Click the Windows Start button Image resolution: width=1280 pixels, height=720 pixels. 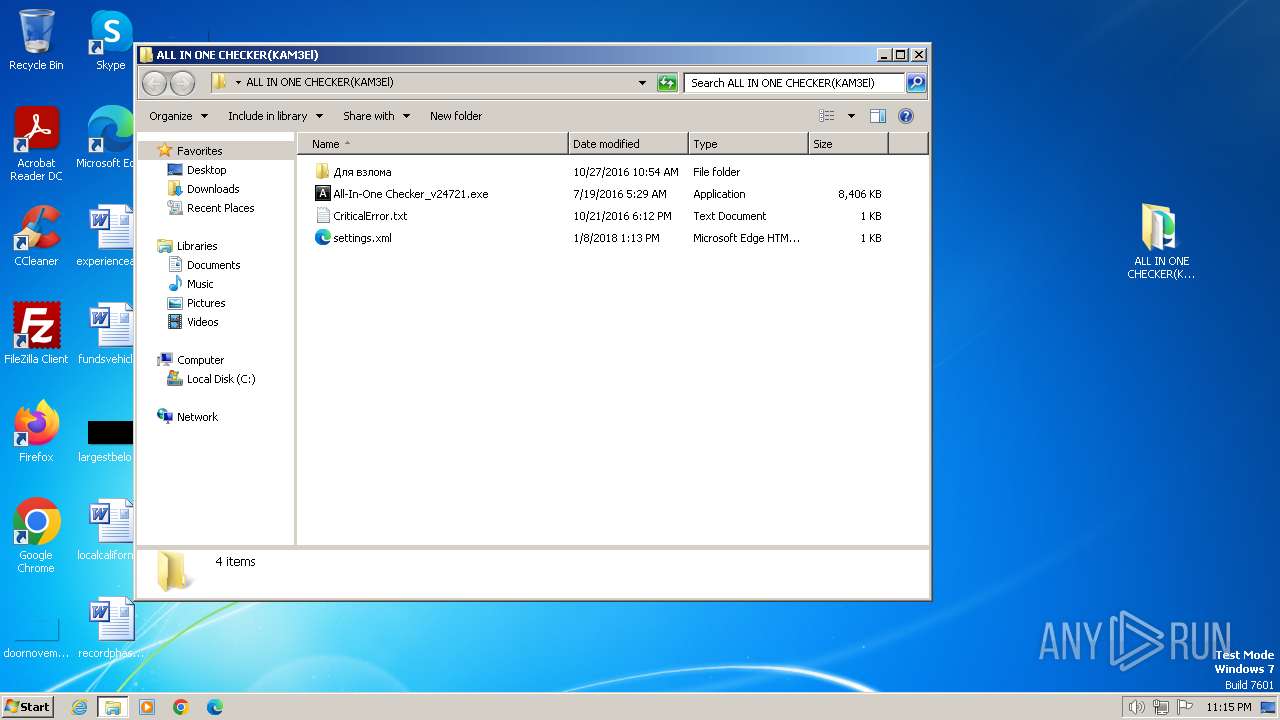click(x=28, y=706)
